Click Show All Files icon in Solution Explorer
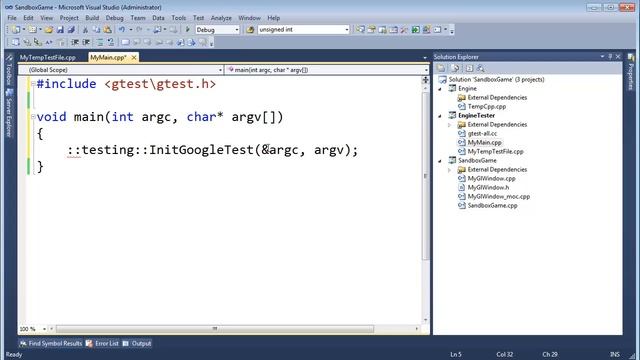 456,69
